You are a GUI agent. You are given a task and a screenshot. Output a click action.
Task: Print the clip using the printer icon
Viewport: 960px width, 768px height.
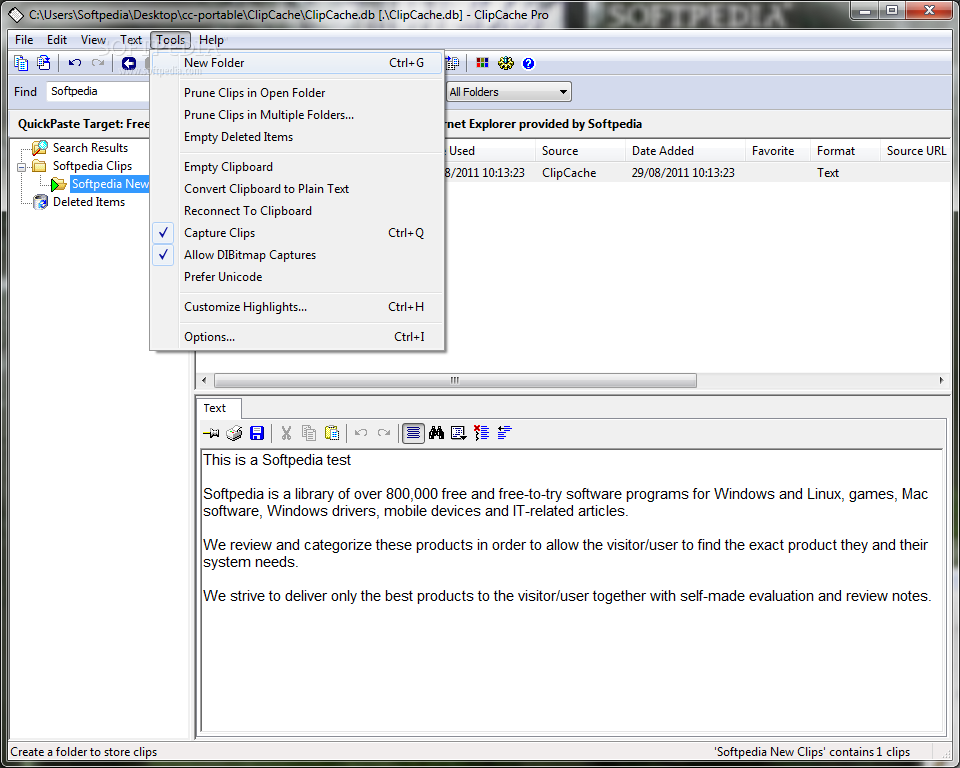click(x=234, y=434)
